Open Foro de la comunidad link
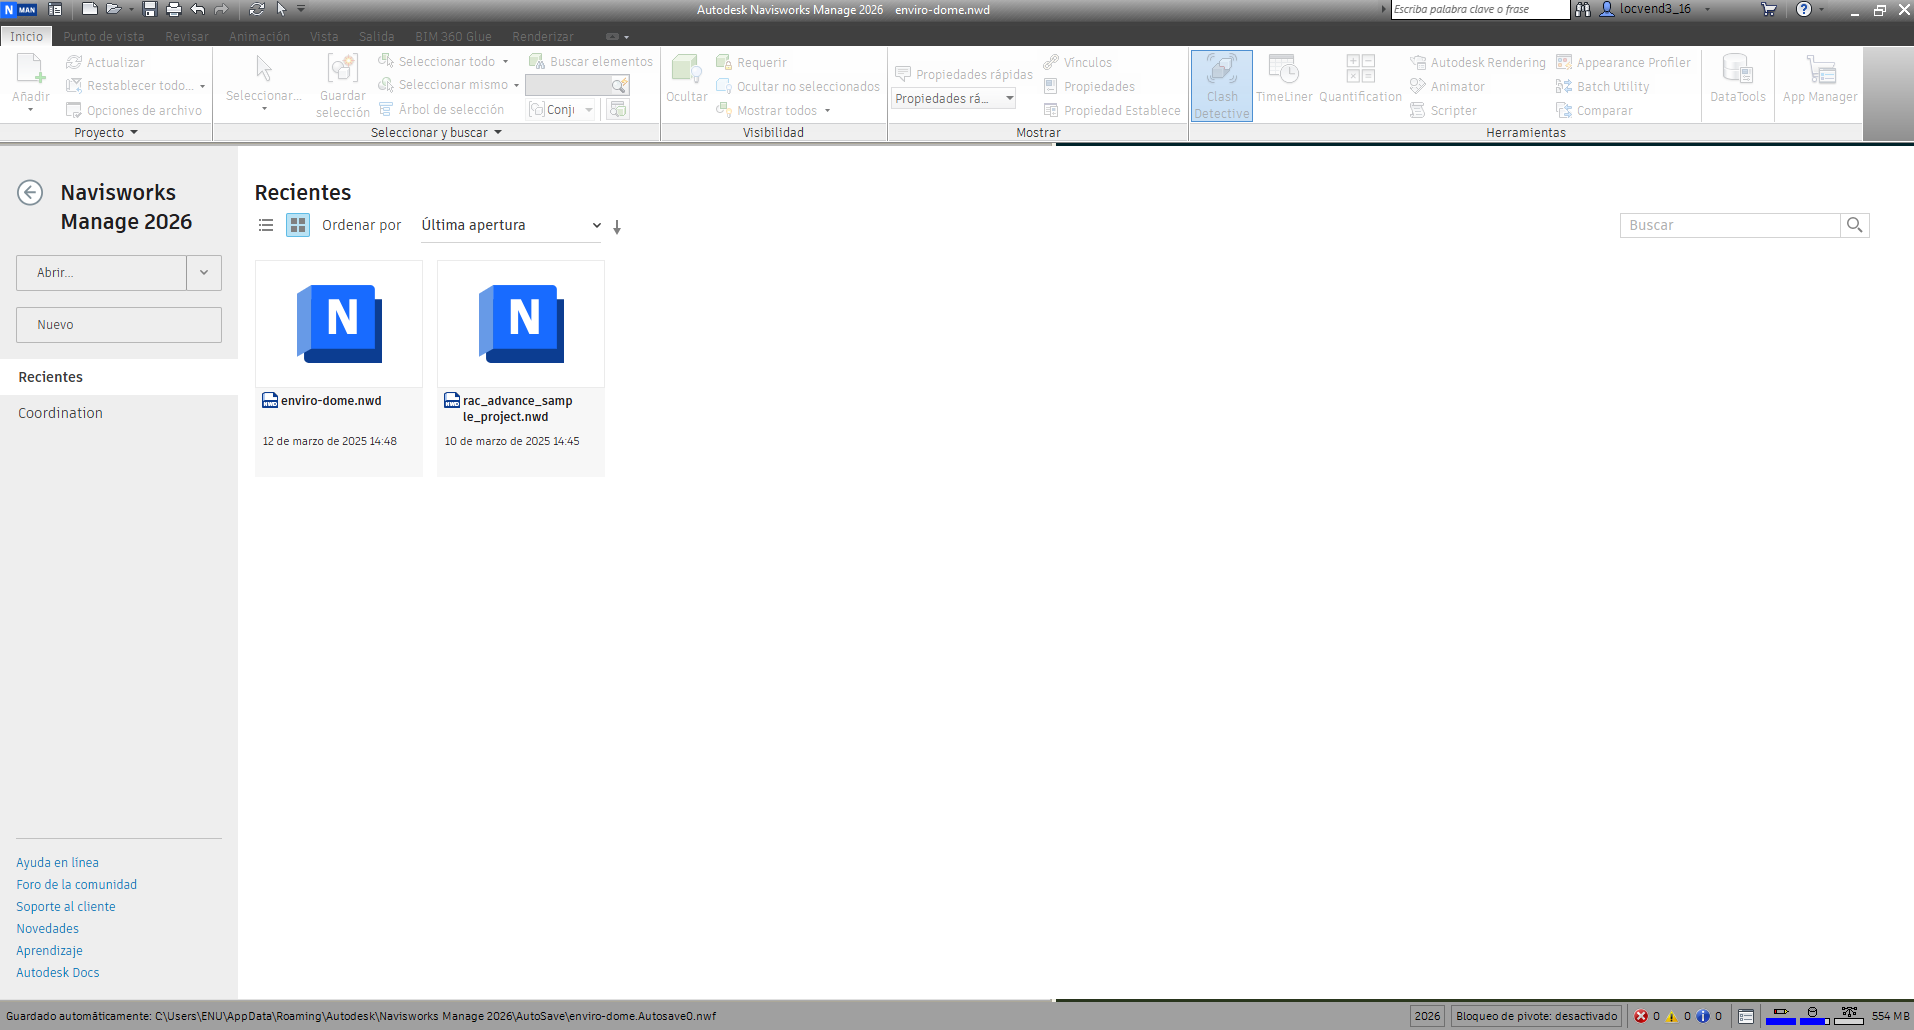Image resolution: width=1914 pixels, height=1030 pixels. (x=76, y=884)
